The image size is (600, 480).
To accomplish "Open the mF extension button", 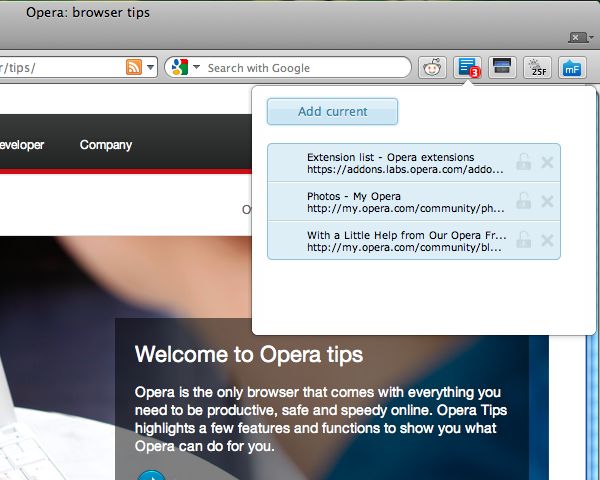I will [x=572, y=68].
